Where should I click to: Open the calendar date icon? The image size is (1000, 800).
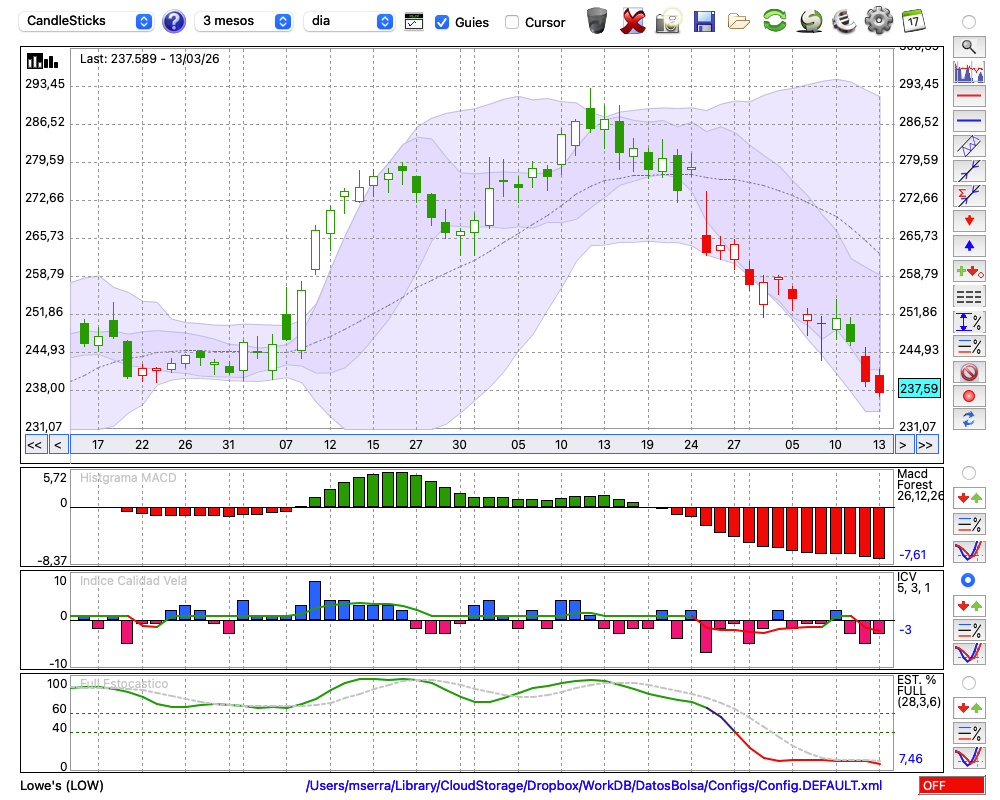coord(913,21)
